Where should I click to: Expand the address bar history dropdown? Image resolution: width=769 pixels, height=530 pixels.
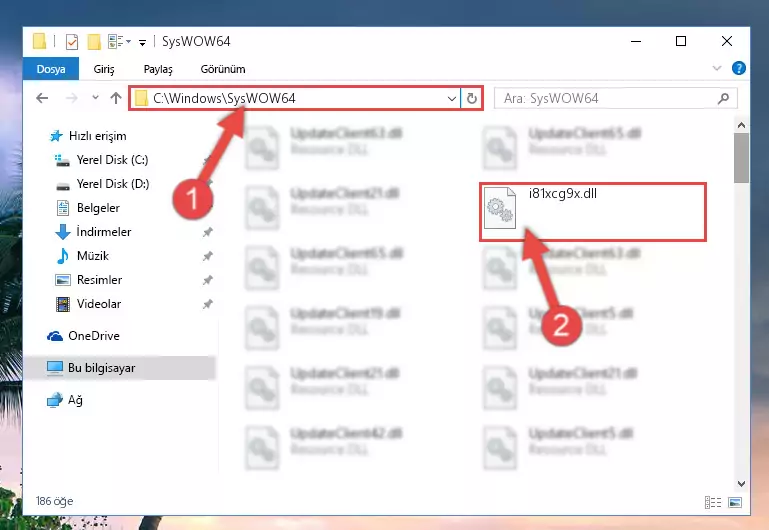(x=452, y=99)
